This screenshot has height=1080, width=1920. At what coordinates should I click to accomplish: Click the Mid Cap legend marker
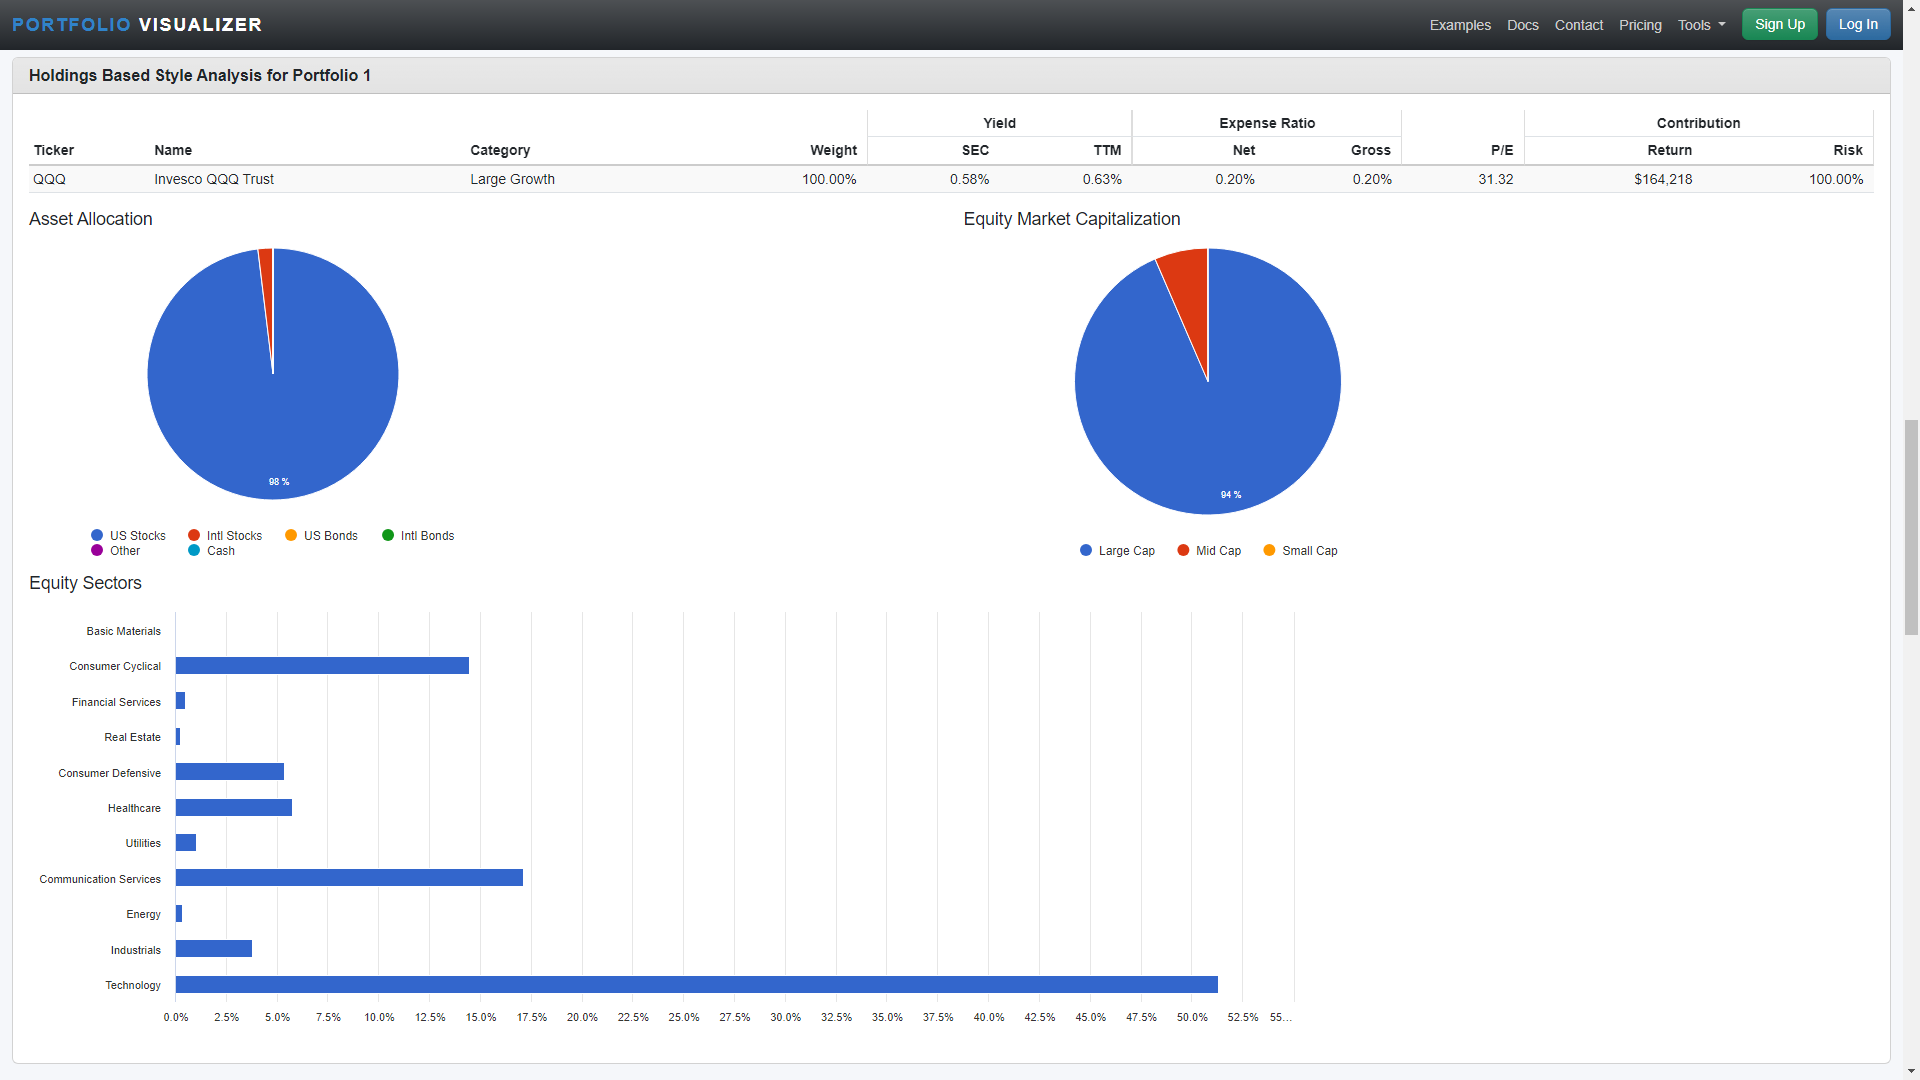[x=1183, y=551]
